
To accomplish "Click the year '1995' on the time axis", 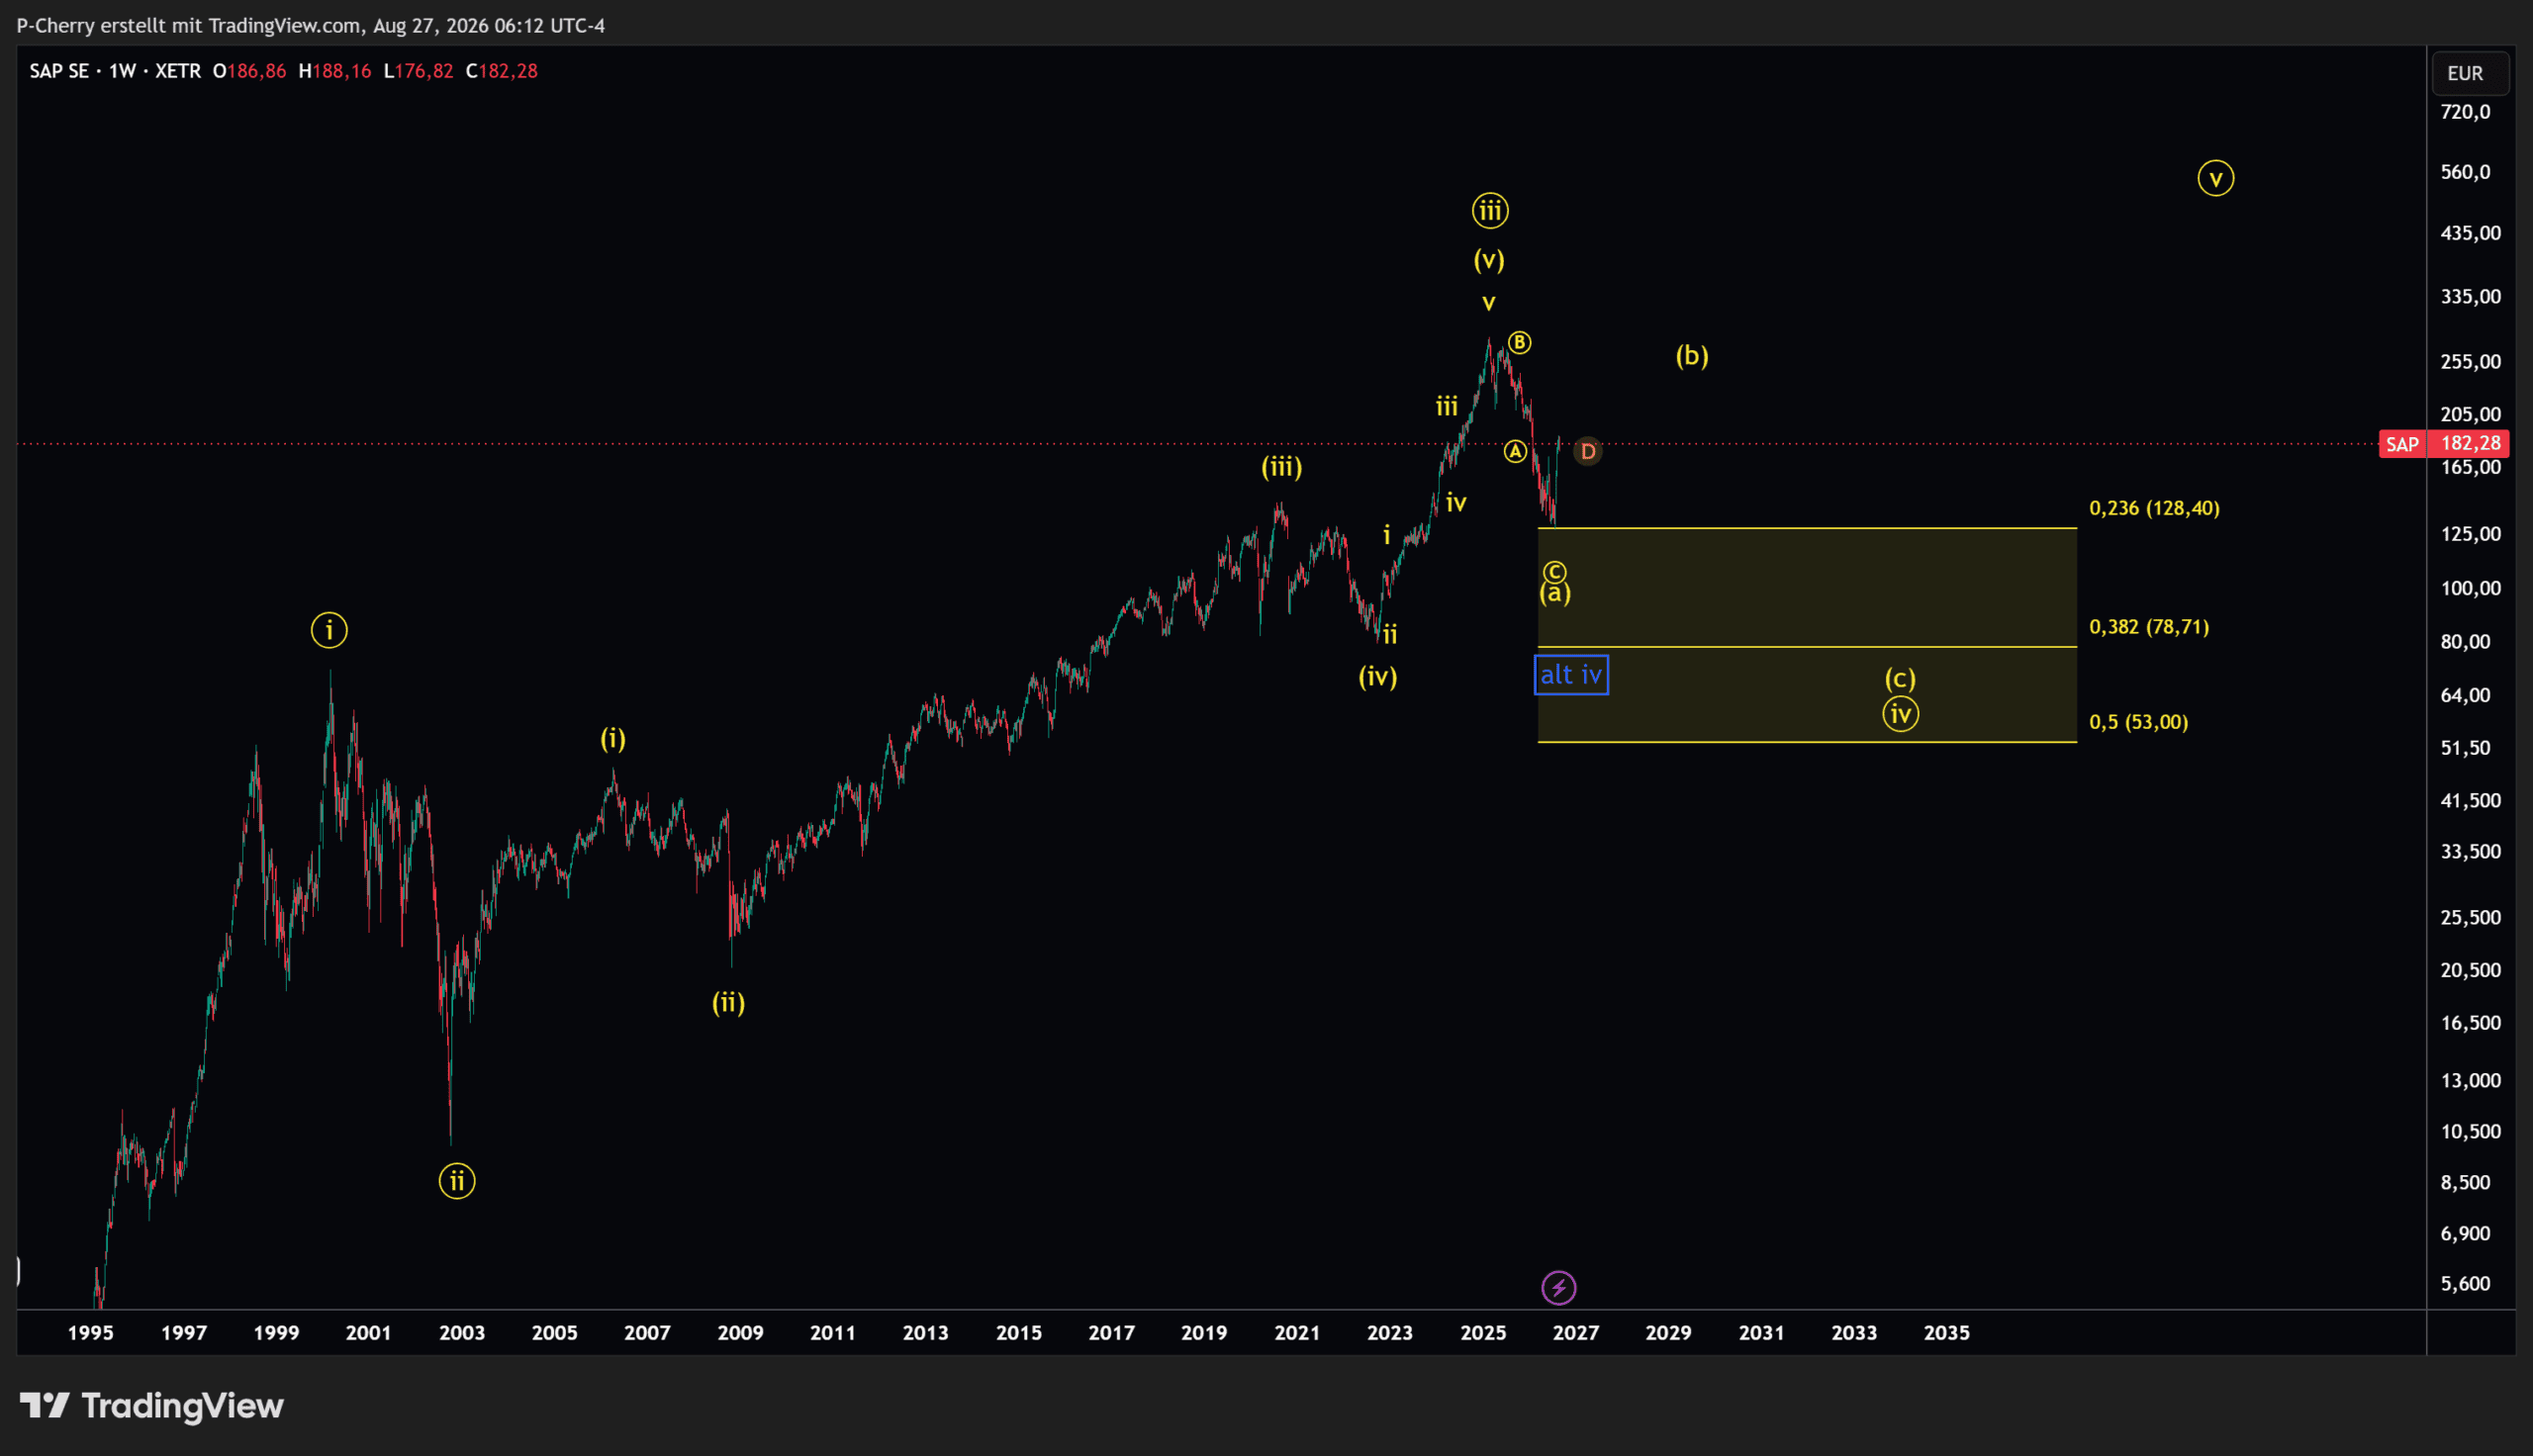I will click(x=90, y=1333).
